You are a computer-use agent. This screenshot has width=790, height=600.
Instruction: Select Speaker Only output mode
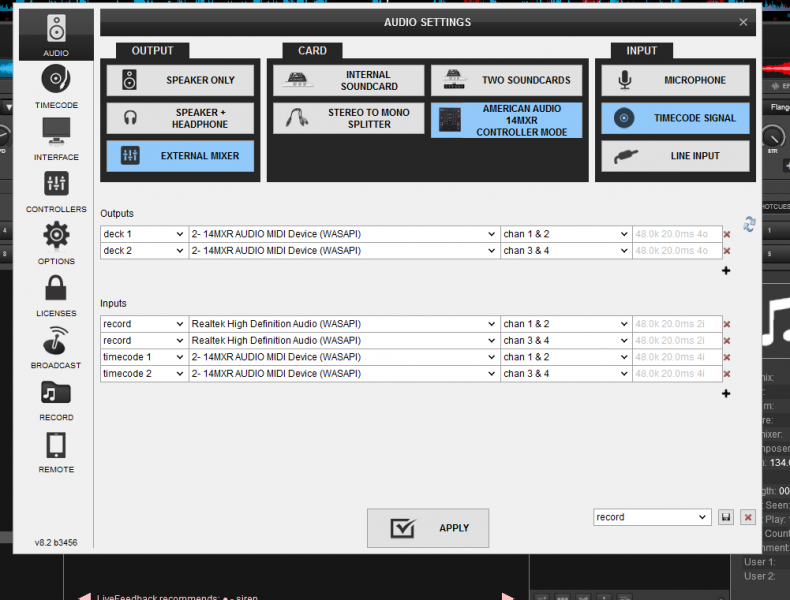pos(180,80)
